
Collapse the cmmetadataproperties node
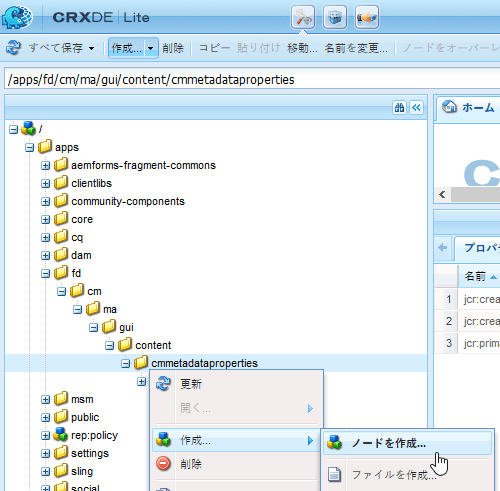125,363
